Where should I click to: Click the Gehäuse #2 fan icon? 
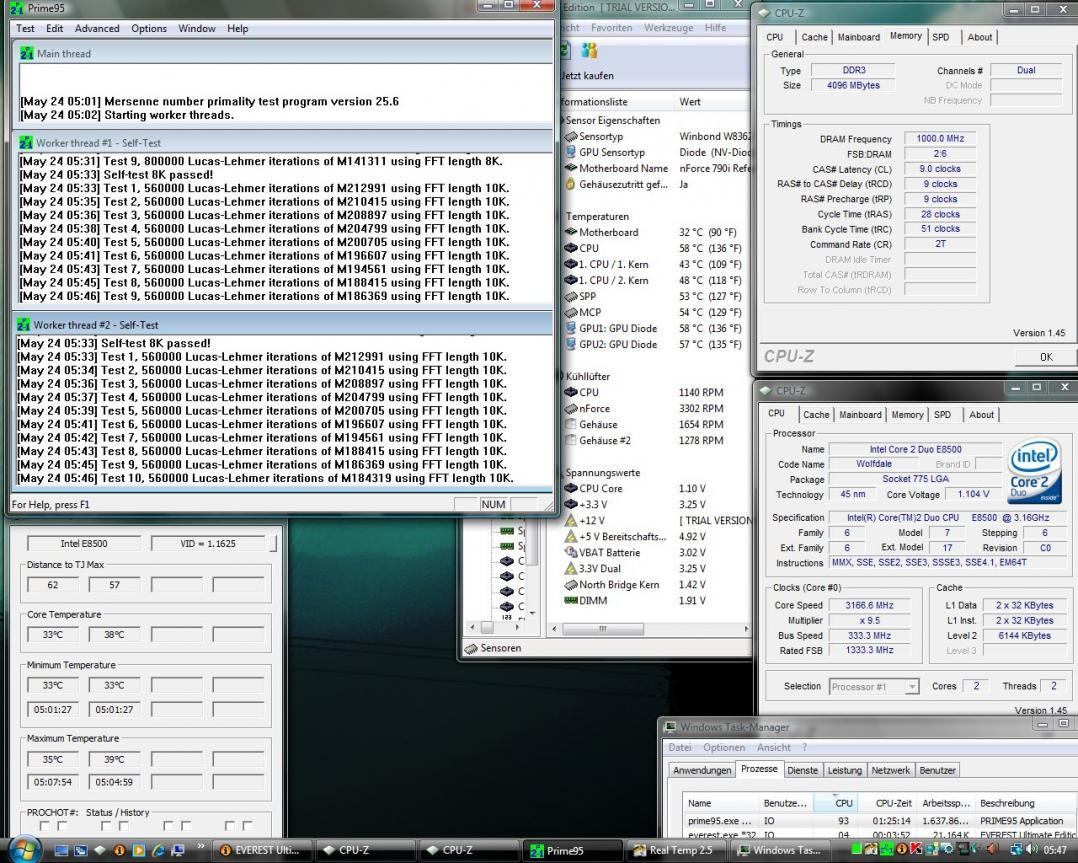pos(570,440)
